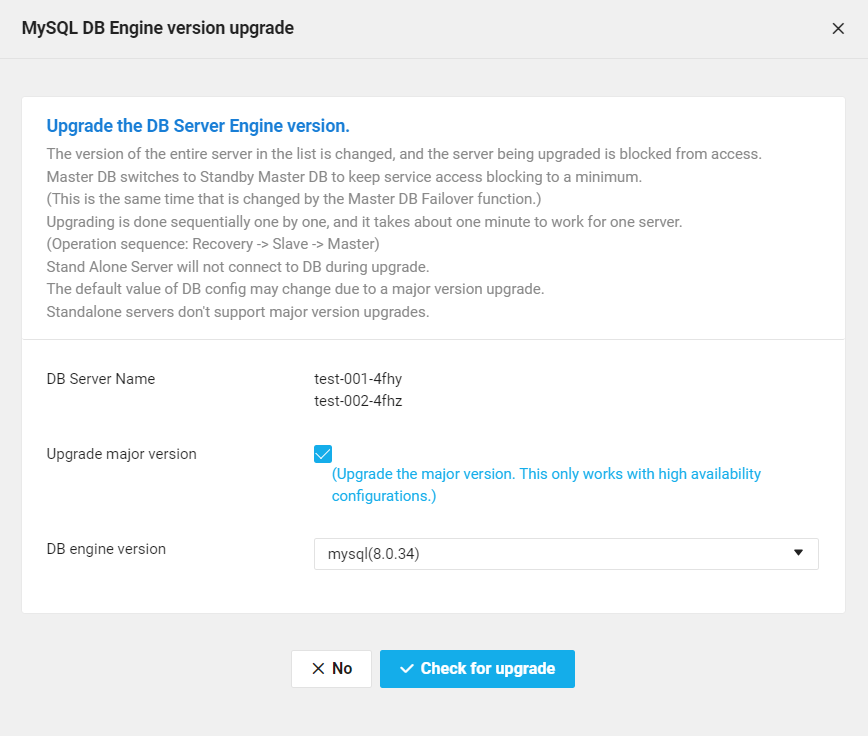Select the server name test-002-4fhz
868x736 pixels.
tap(358, 401)
